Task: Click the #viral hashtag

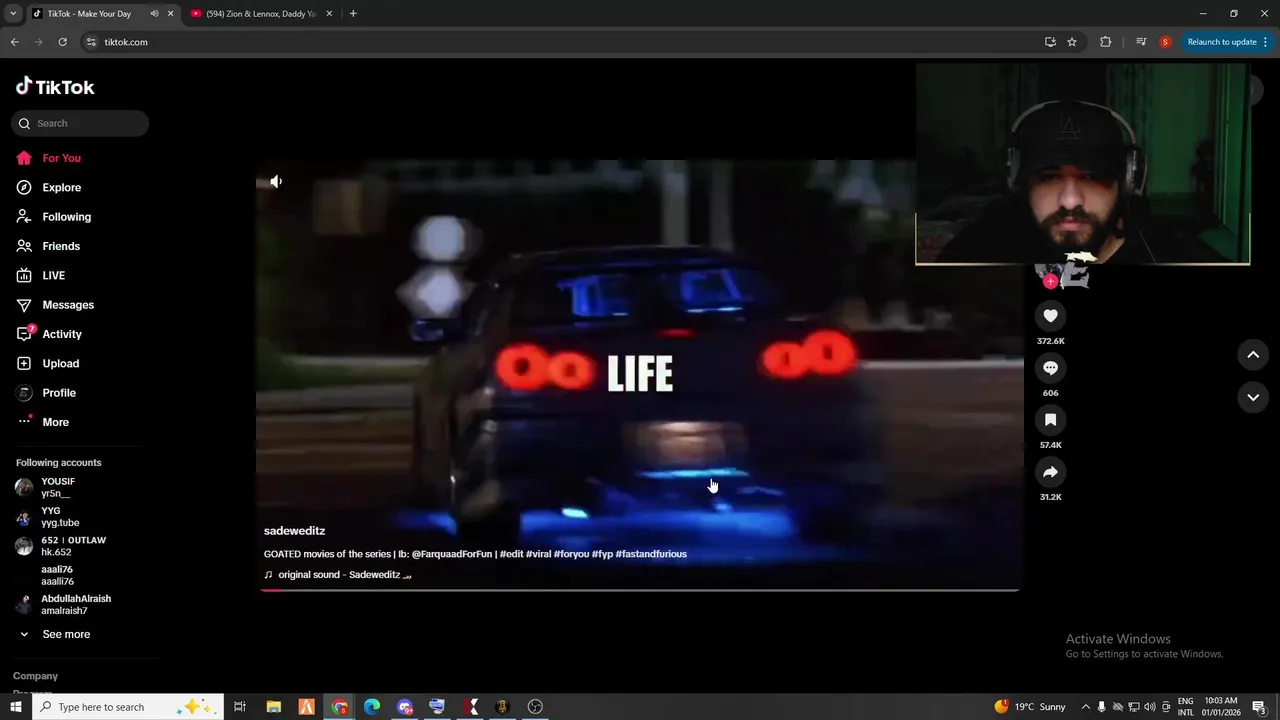Action: coord(538,554)
